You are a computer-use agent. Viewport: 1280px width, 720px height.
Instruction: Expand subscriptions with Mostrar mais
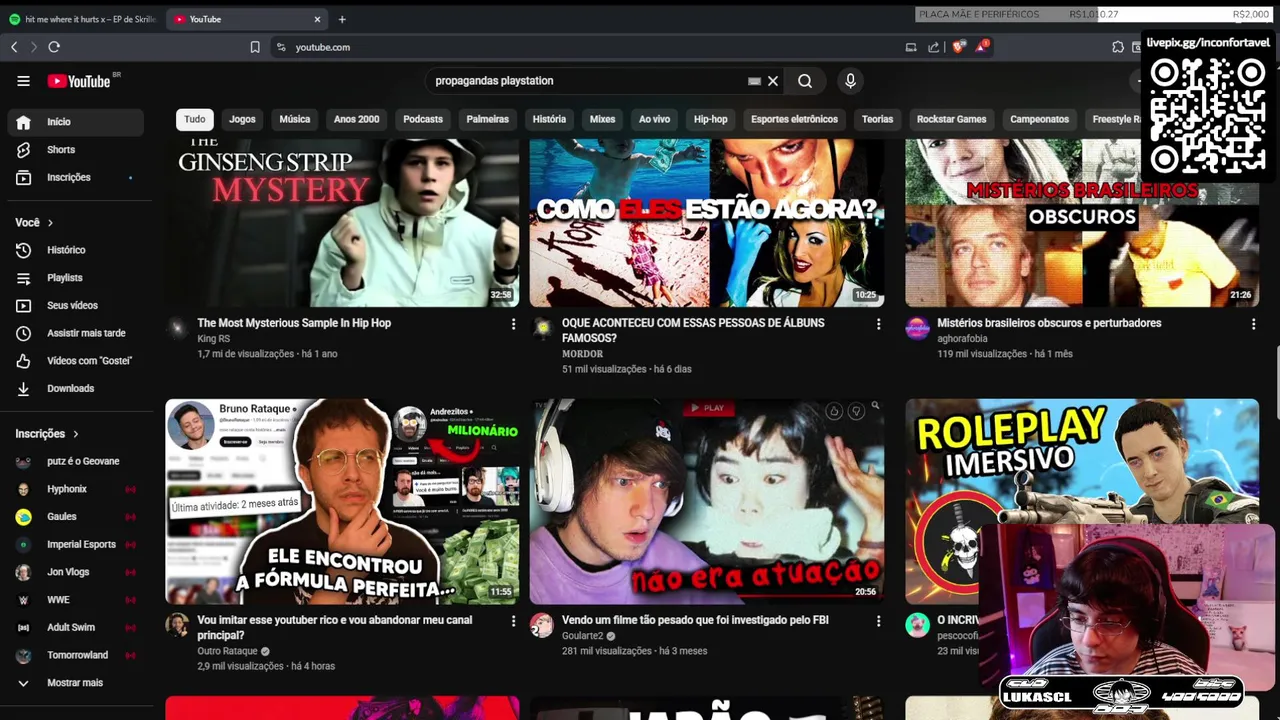click(x=75, y=683)
